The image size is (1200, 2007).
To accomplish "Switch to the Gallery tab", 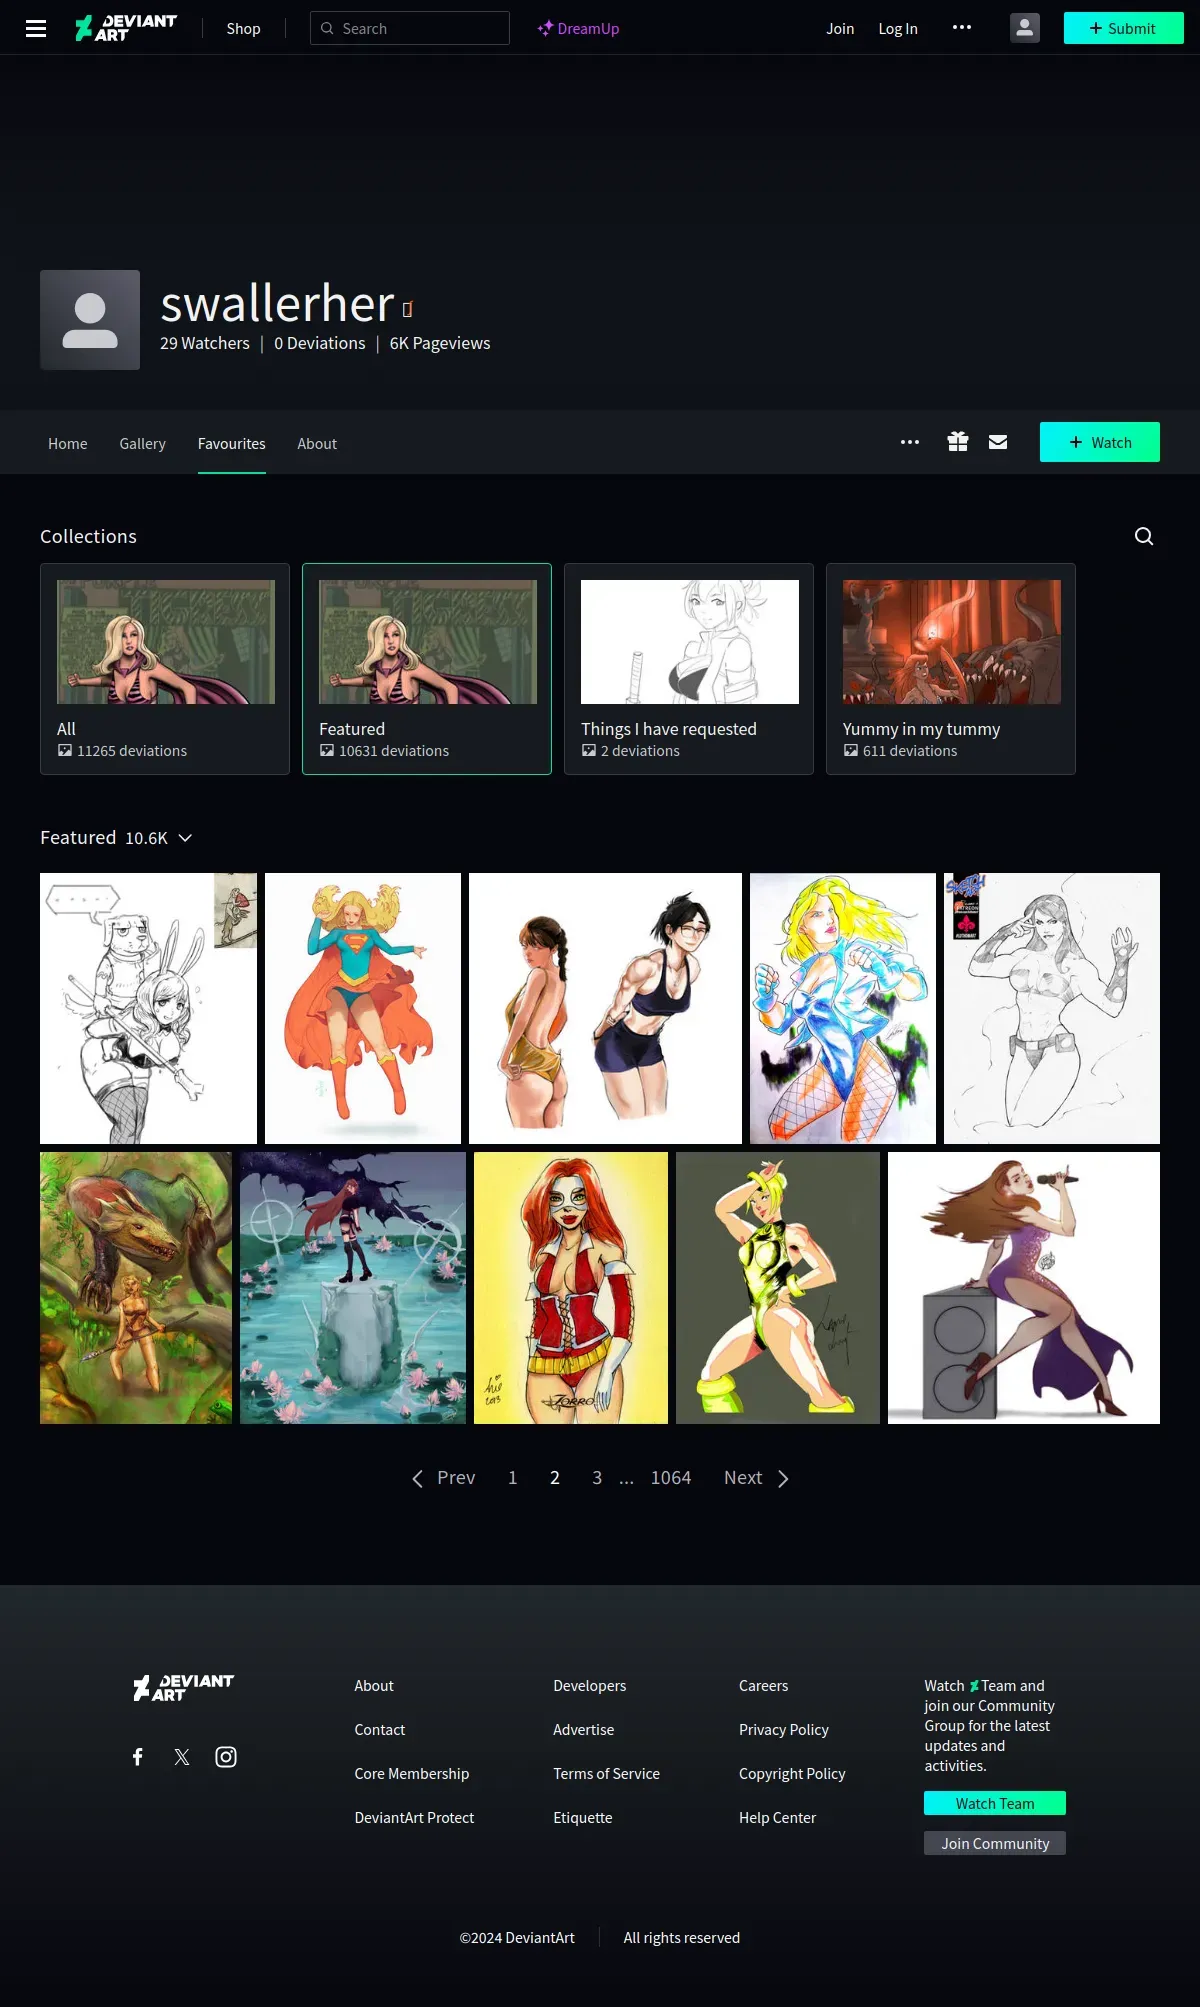I will click(143, 443).
